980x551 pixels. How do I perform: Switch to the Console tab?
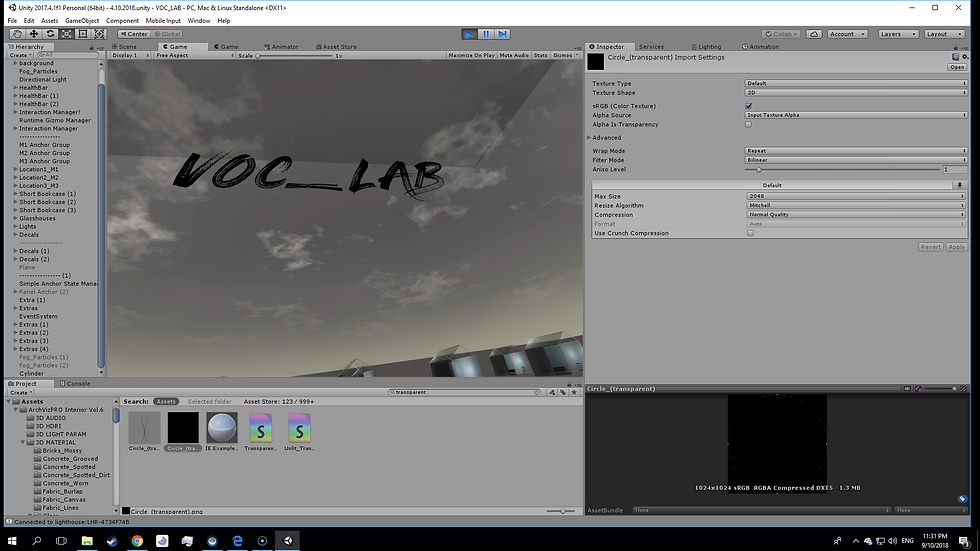tap(75, 384)
